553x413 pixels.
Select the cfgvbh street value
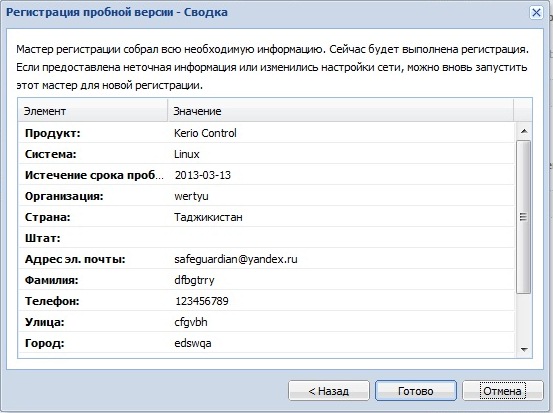pyautogui.click(x=191, y=322)
